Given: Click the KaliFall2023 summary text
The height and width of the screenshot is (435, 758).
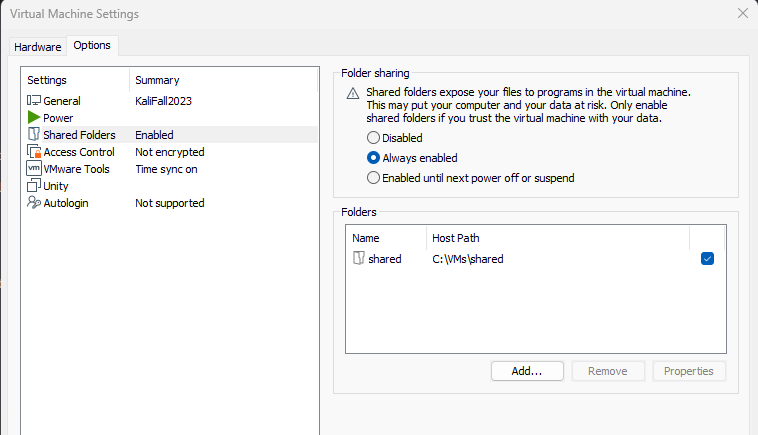Looking at the screenshot, I should click(x=163, y=101).
